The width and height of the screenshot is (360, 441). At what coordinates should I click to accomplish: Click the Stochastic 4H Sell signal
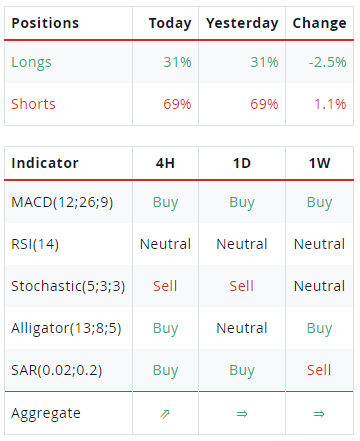coord(165,286)
